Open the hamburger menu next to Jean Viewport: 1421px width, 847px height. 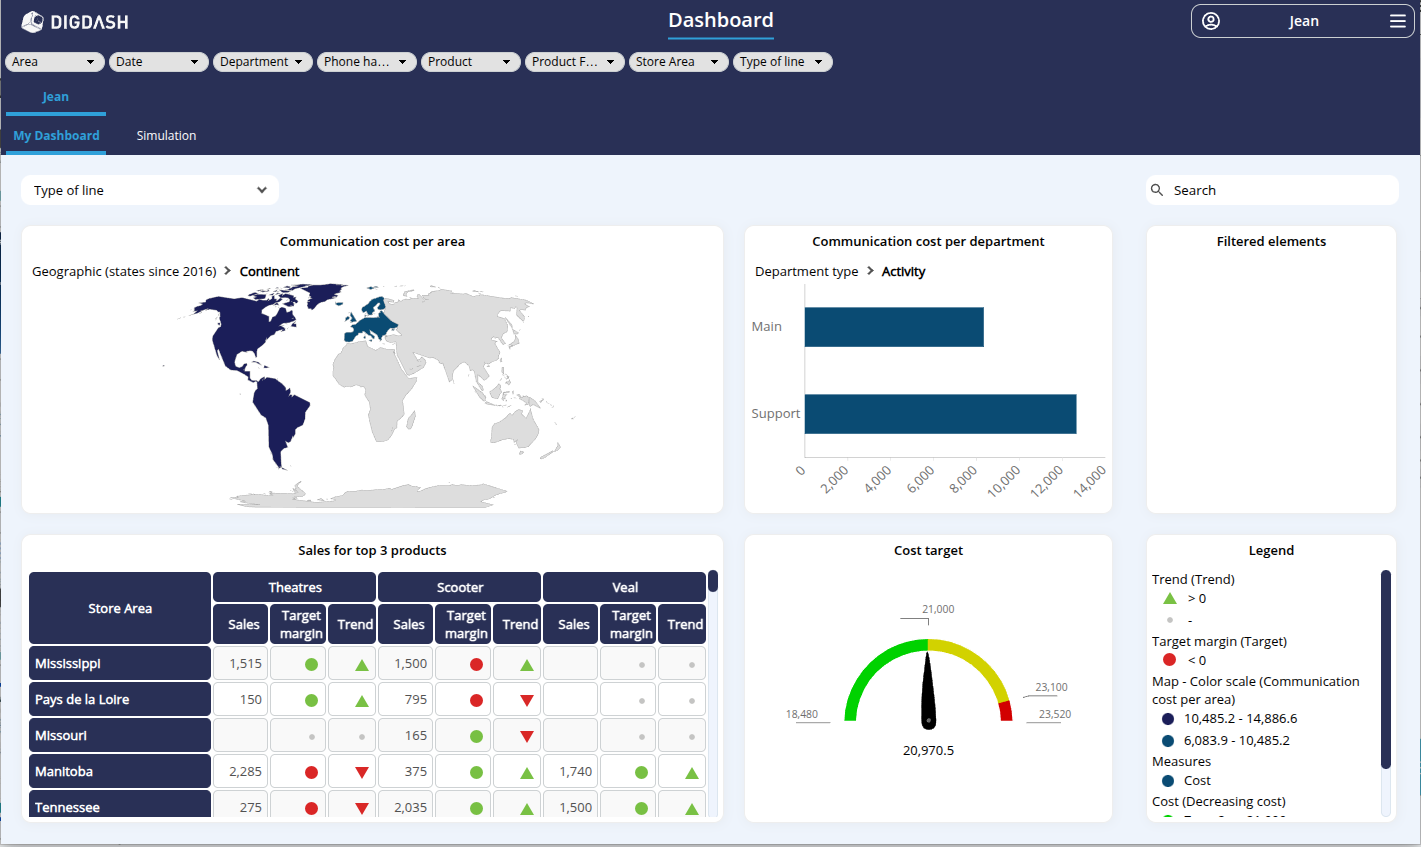click(1397, 21)
